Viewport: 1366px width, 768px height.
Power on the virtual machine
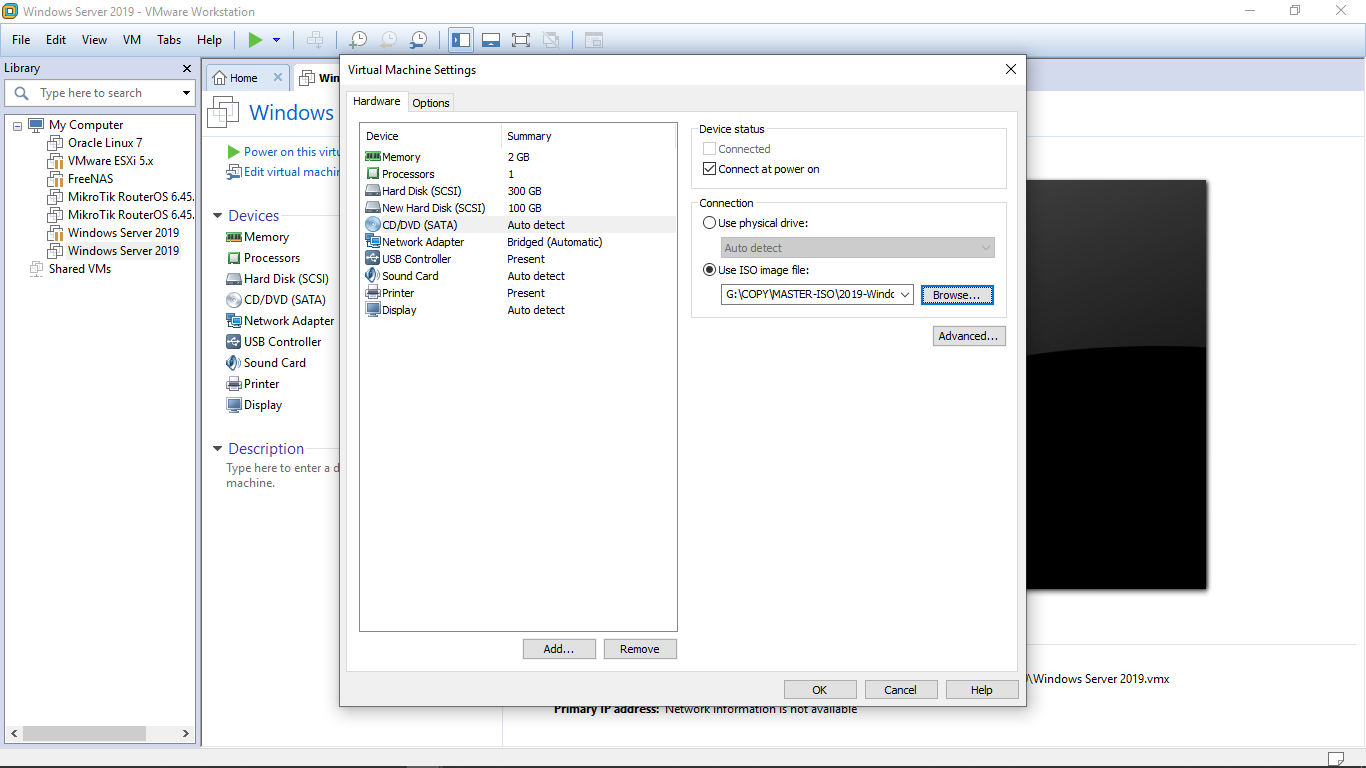256,40
